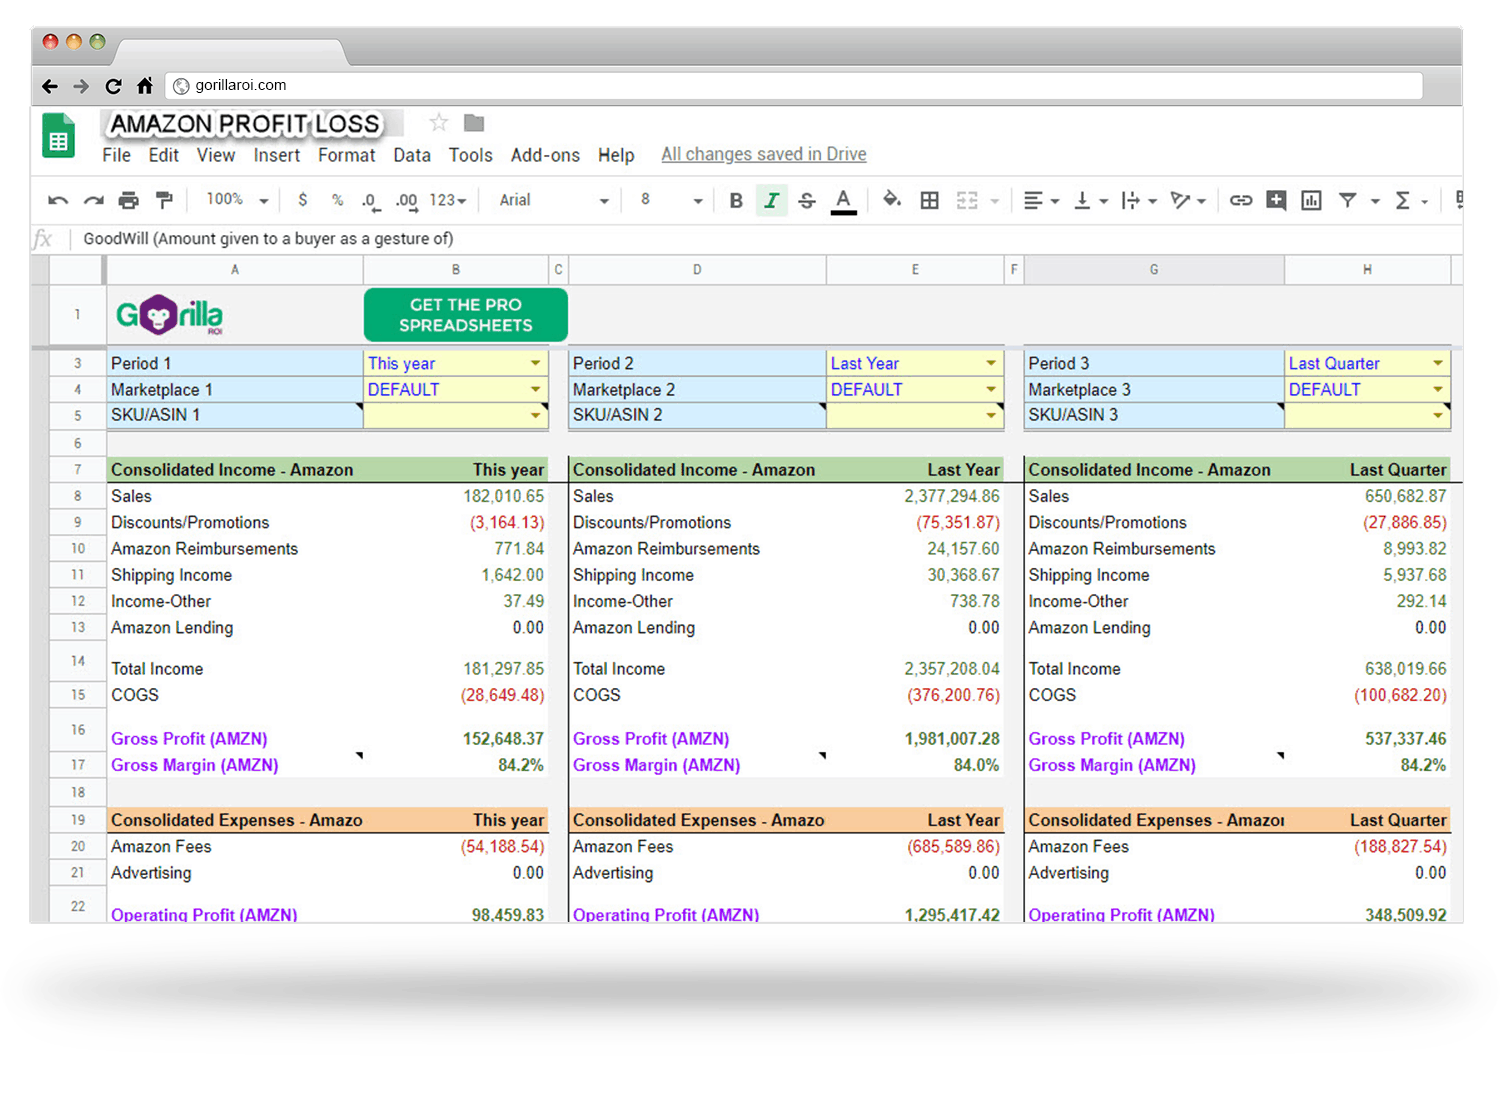Open the borders tool

point(929,200)
